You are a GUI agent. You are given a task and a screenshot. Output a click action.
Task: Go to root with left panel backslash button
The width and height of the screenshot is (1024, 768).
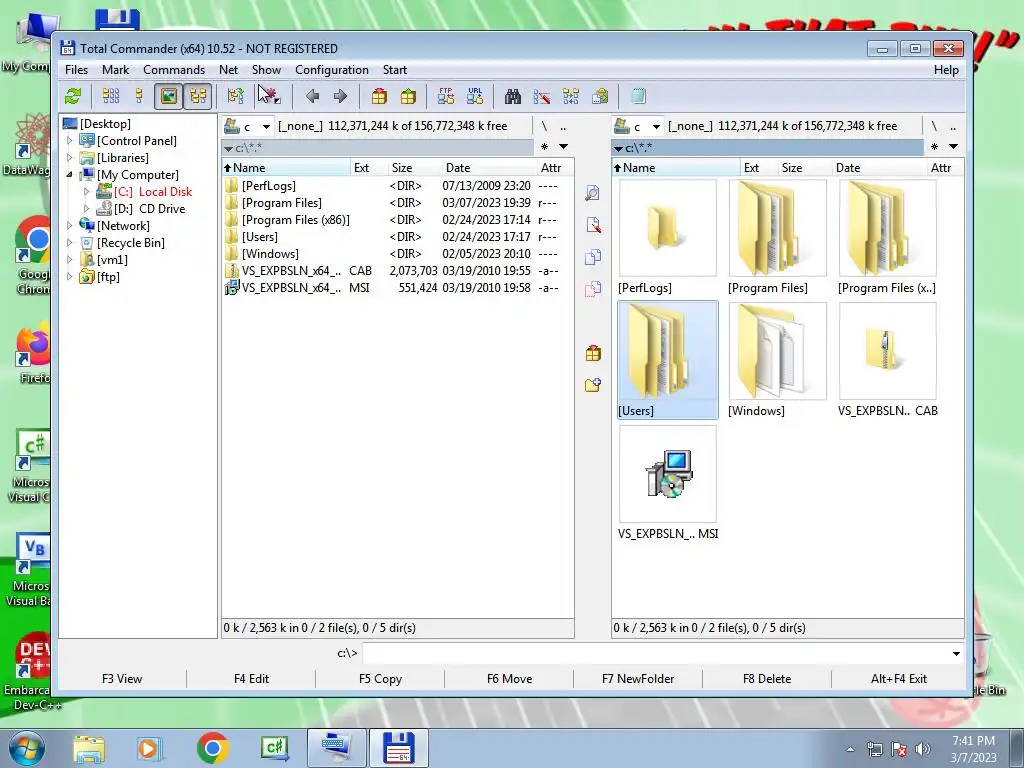tap(544, 126)
